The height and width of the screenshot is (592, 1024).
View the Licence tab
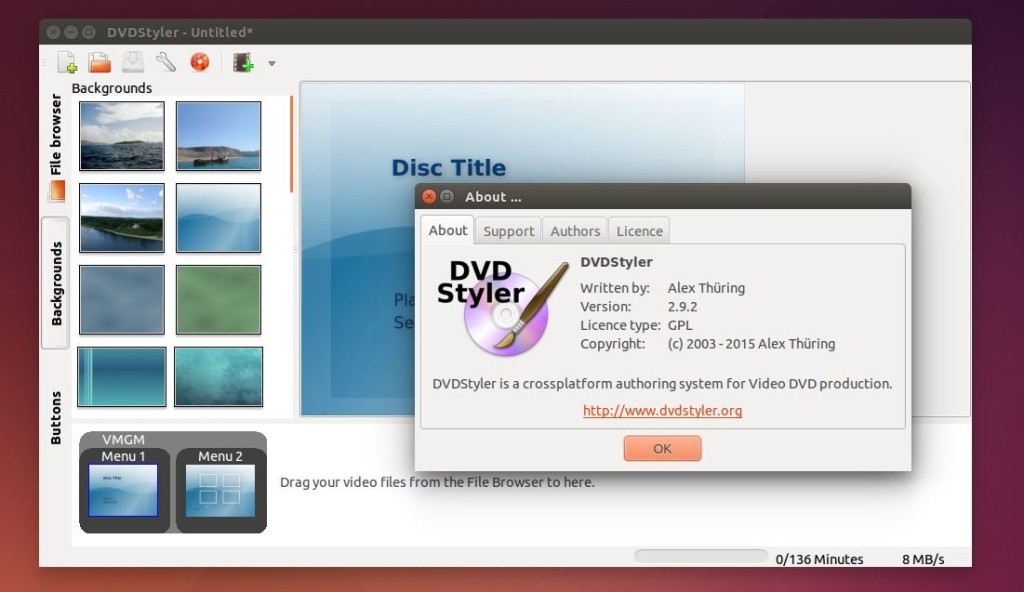click(639, 231)
